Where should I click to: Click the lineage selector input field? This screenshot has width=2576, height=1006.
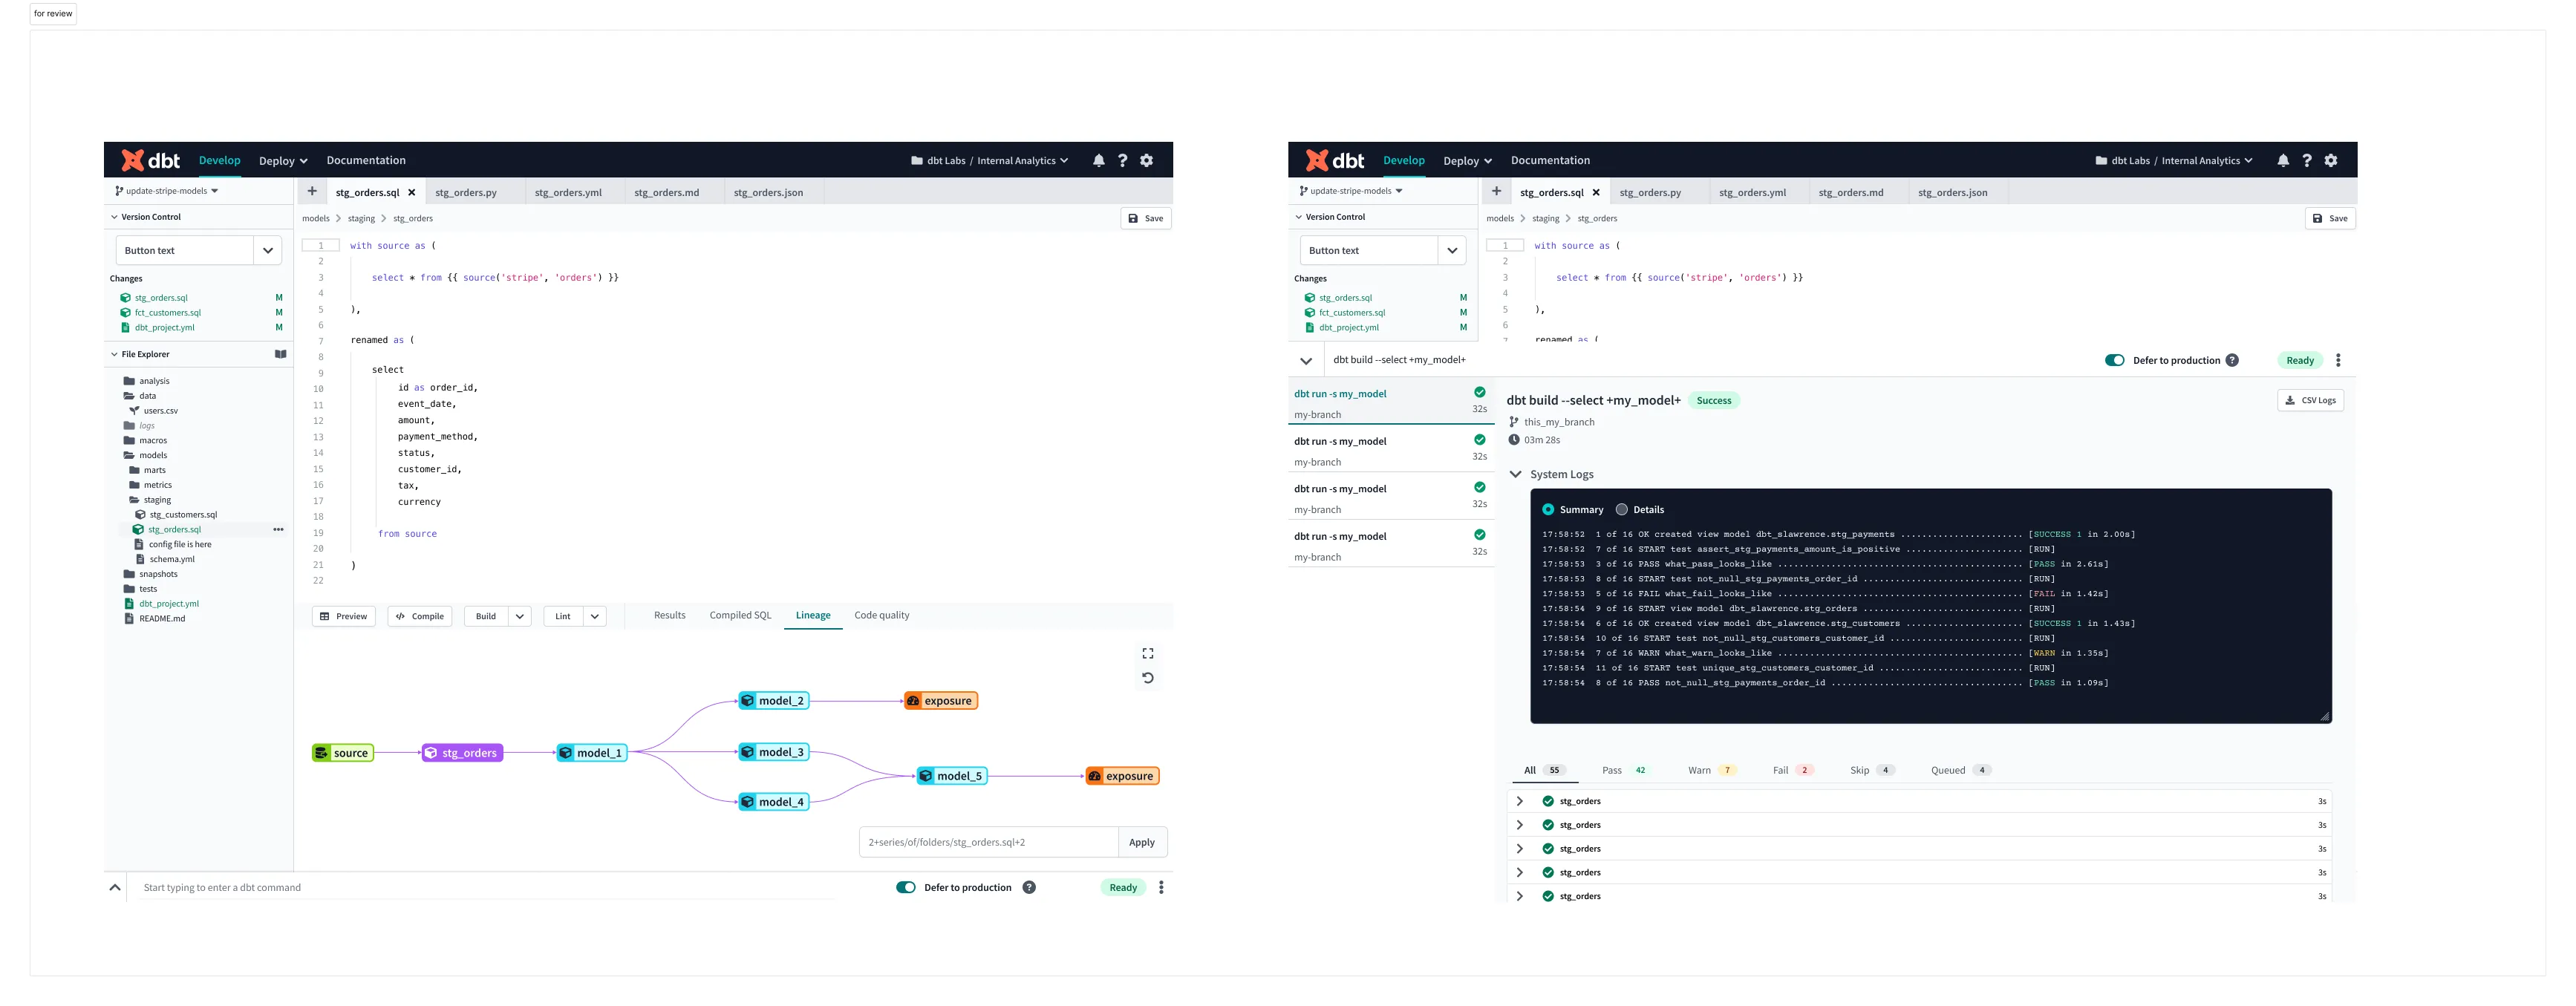pyautogui.click(x=988, y=842)
